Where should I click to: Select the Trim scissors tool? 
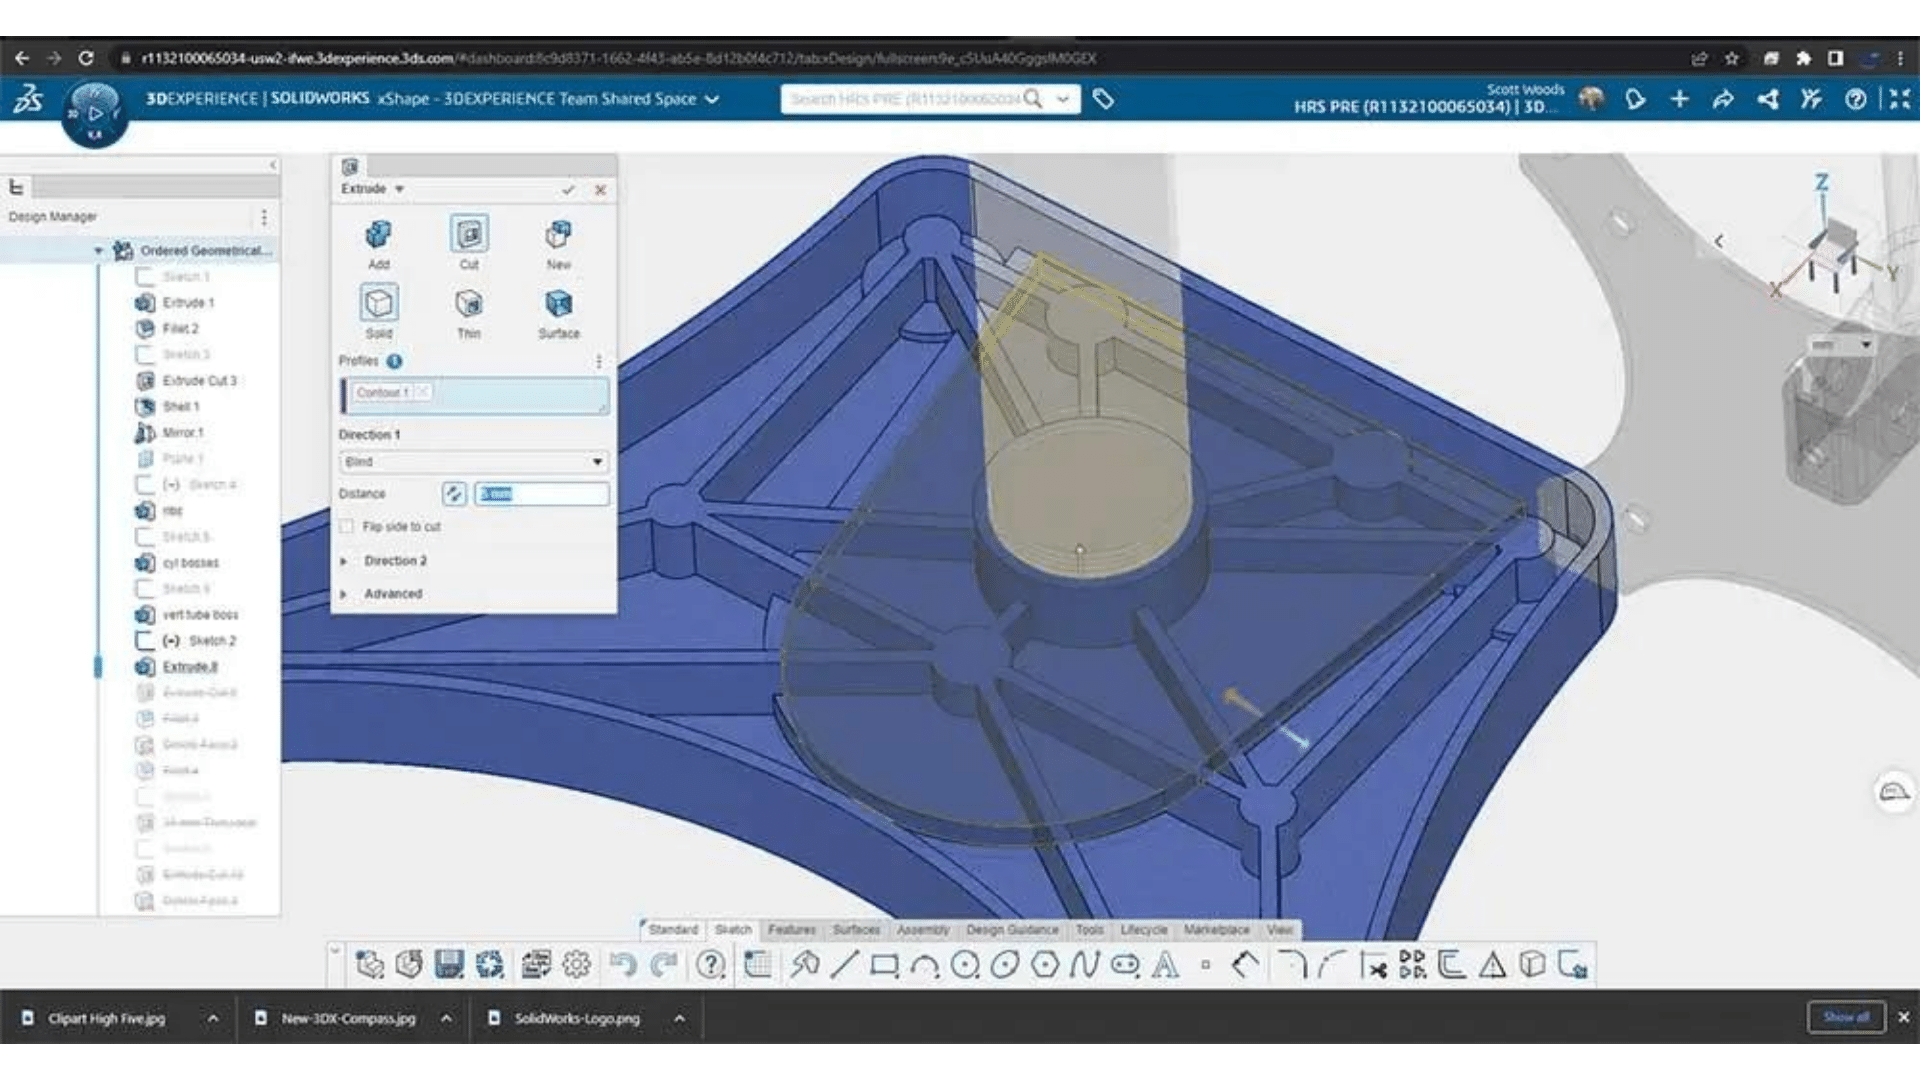pos(1373,966)
